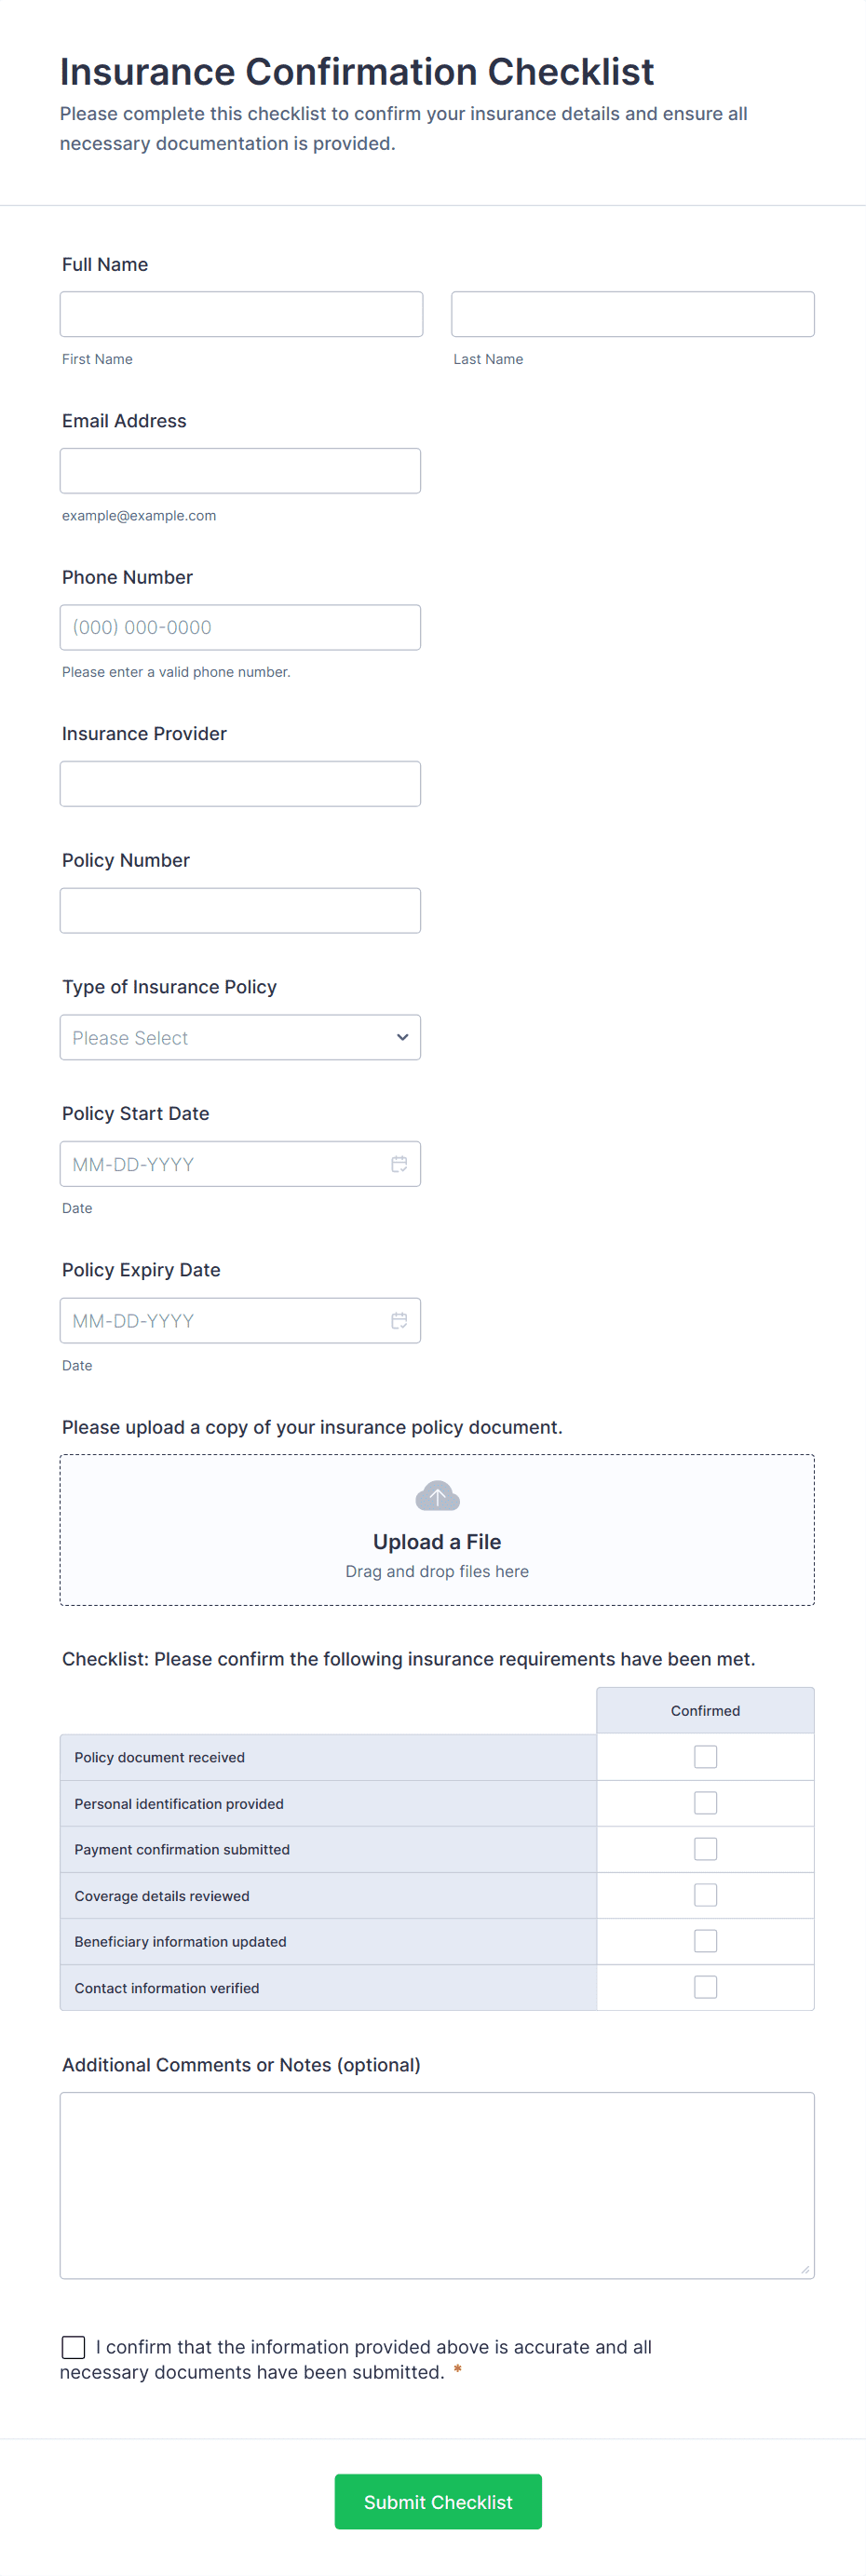866x2576 pixels.
Task: Click the Upload a File area
Action: click(437, 1541)
